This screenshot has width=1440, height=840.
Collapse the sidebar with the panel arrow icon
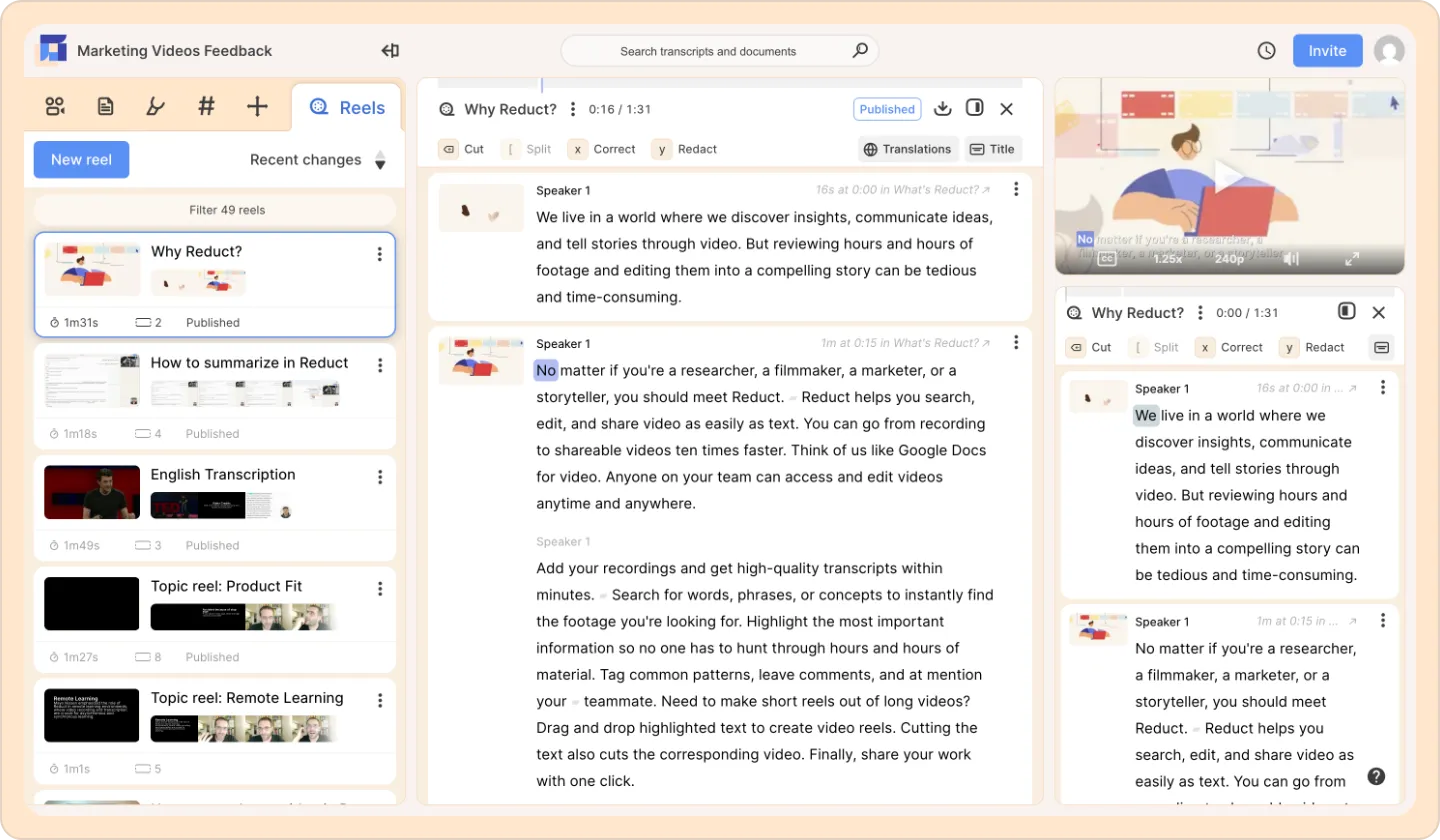click(x=390, y=51)
